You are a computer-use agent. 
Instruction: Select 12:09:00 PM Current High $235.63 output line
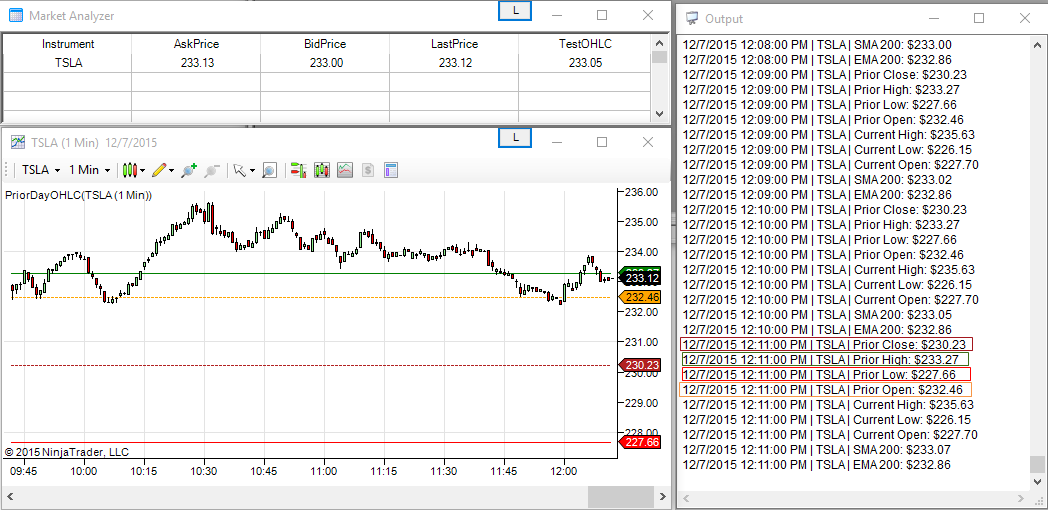click(828, 134)
